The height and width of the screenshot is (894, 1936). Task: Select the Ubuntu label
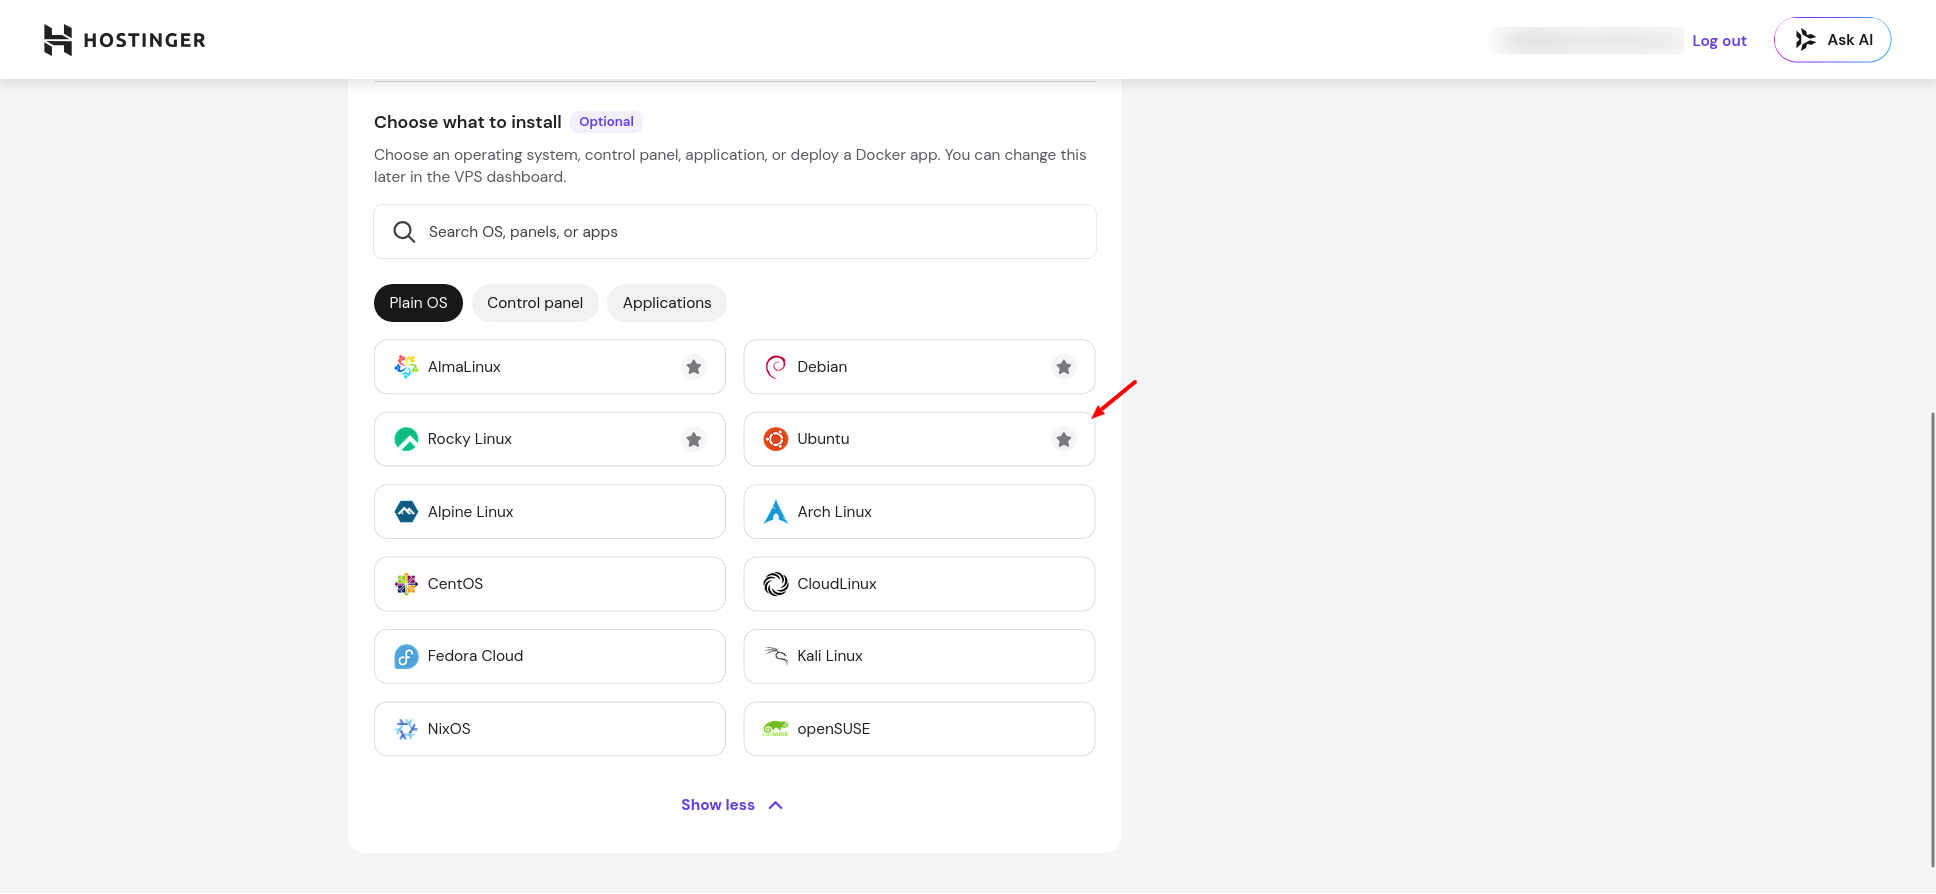[823, 439]
